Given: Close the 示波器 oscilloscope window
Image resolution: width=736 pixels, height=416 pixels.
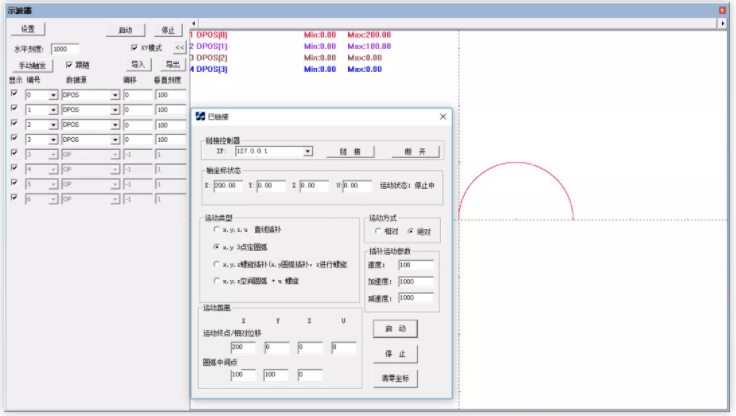Looking at the screenshot, I should [722, 10].
